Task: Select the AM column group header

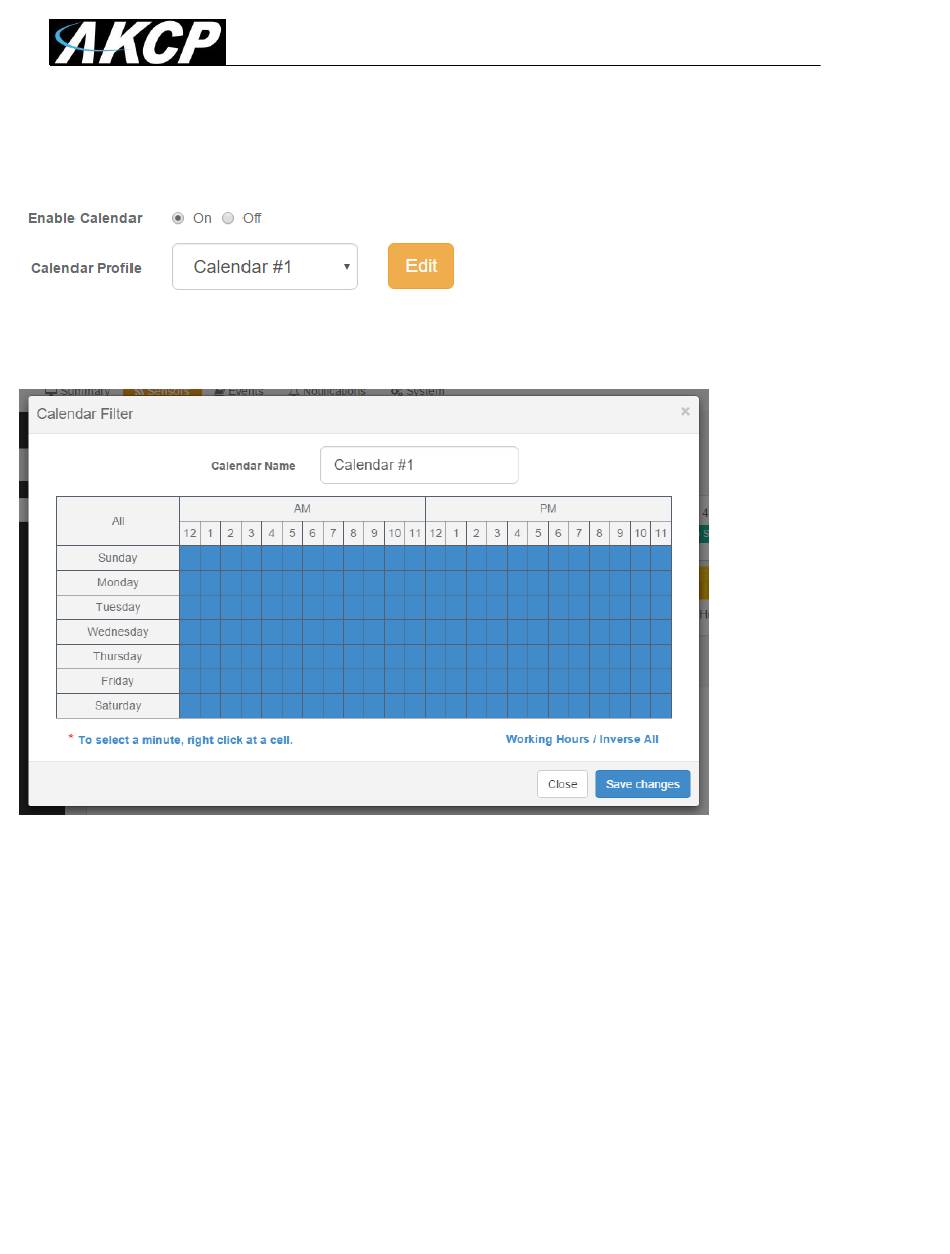Action: pyautogui.click(x=302, y=509)
